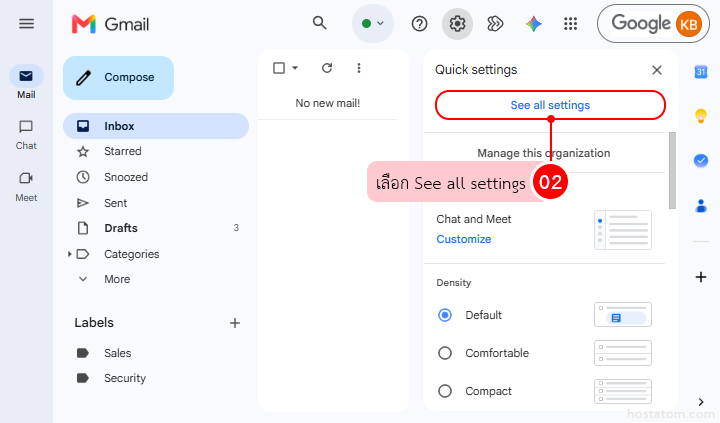Click the No new mail! text
Viewport: 720px width, 423px height.
(x=328, y=103)
